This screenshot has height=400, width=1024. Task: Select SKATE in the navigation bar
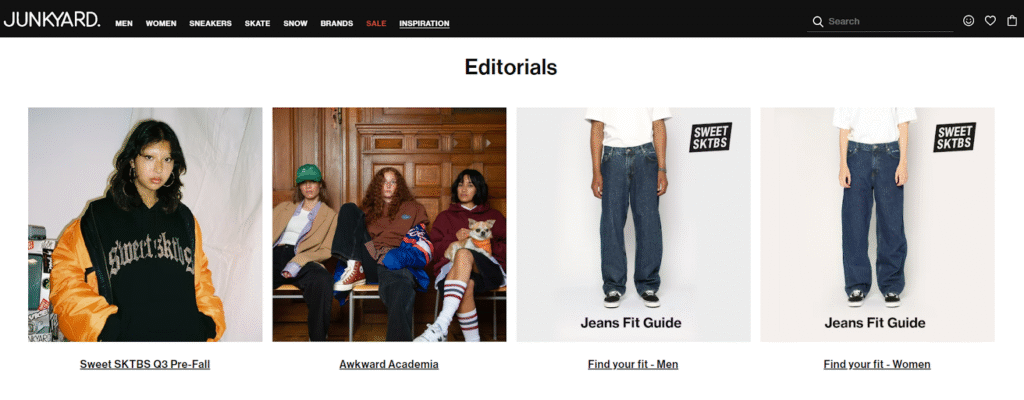257,24
